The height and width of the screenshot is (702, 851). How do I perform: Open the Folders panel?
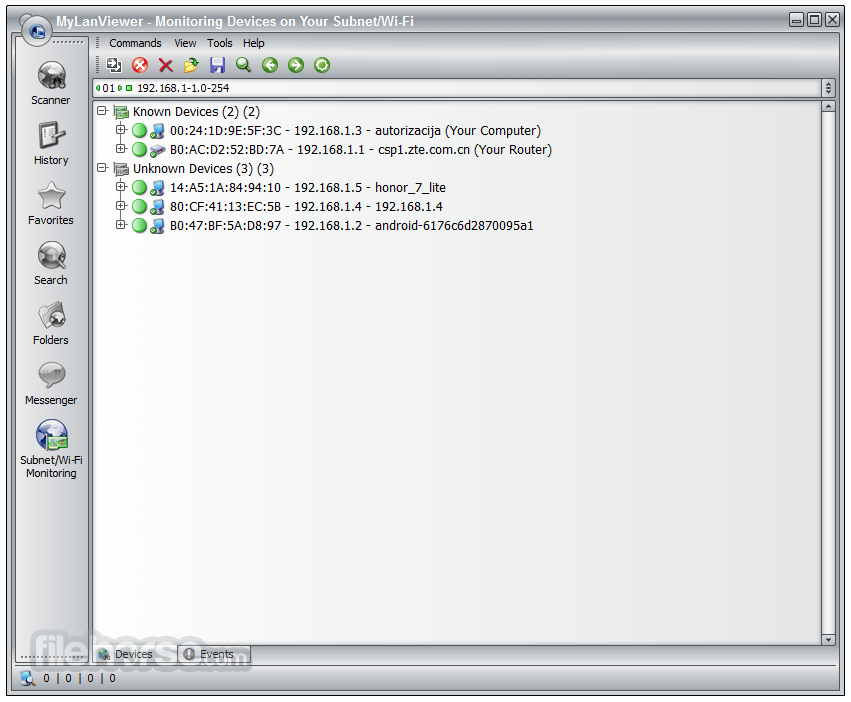click(51, 324)
